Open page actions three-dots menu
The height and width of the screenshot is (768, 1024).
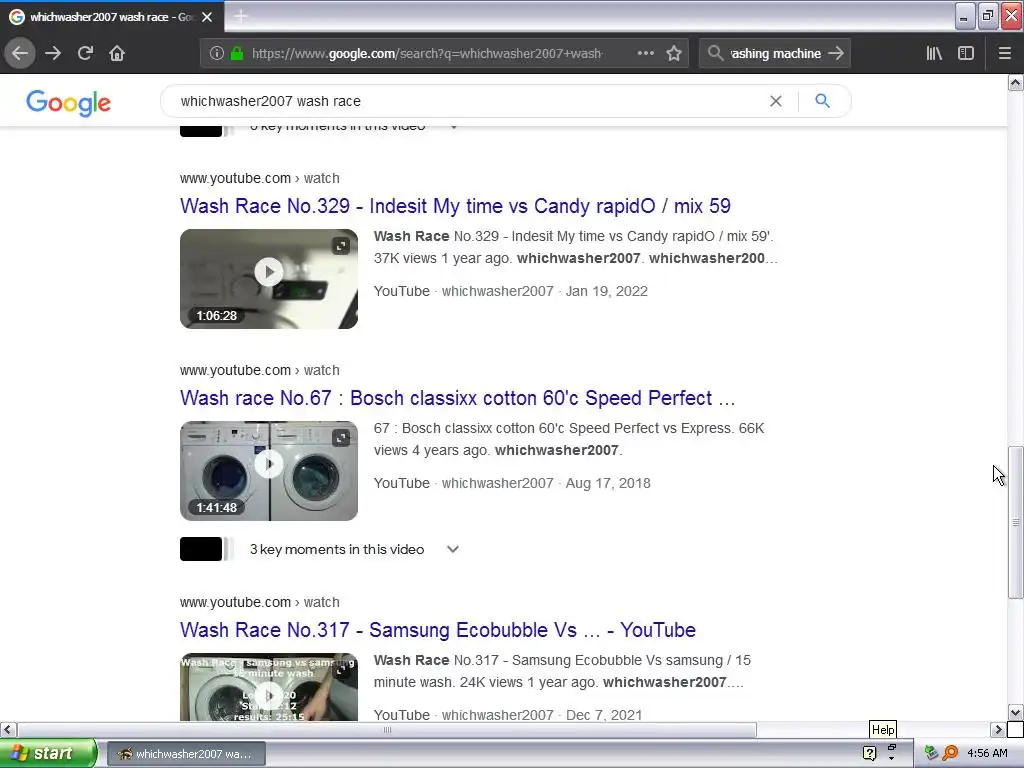645,53
